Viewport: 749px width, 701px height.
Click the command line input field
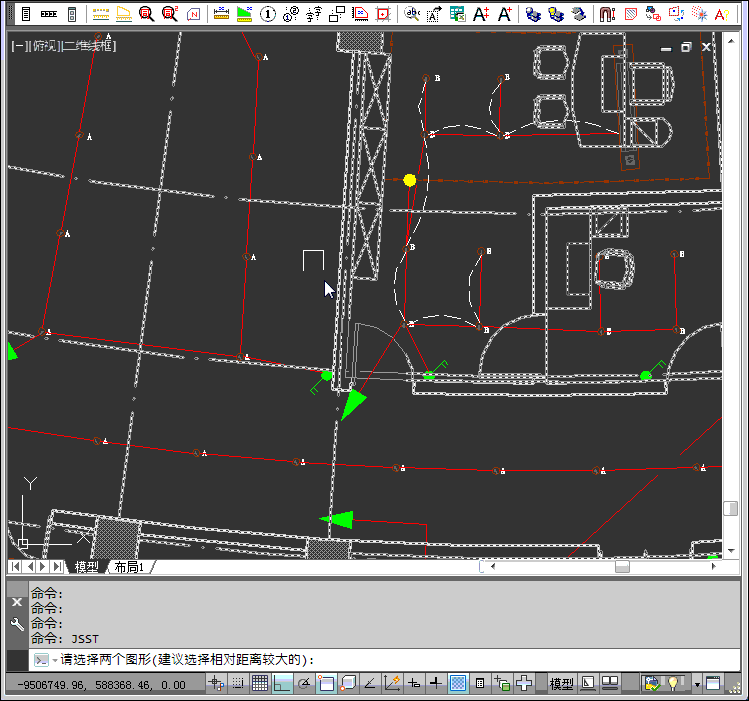pos(500,660)
